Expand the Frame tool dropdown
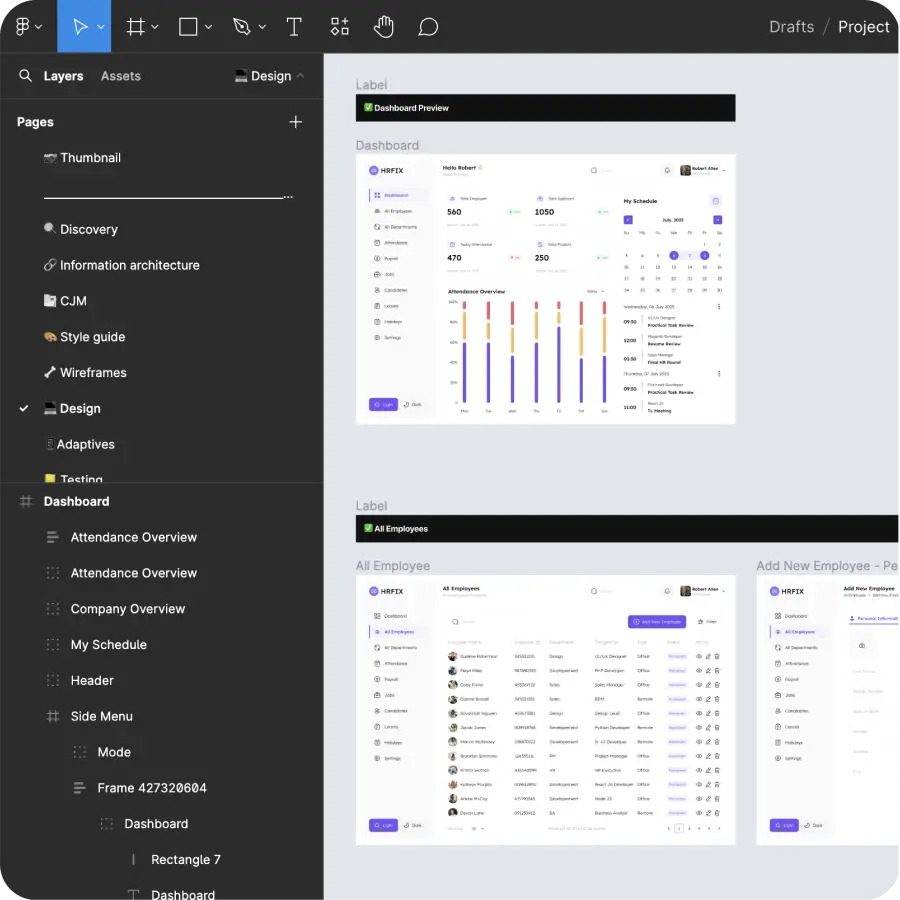This screenshot has width=900, height=900. (153, 26)
